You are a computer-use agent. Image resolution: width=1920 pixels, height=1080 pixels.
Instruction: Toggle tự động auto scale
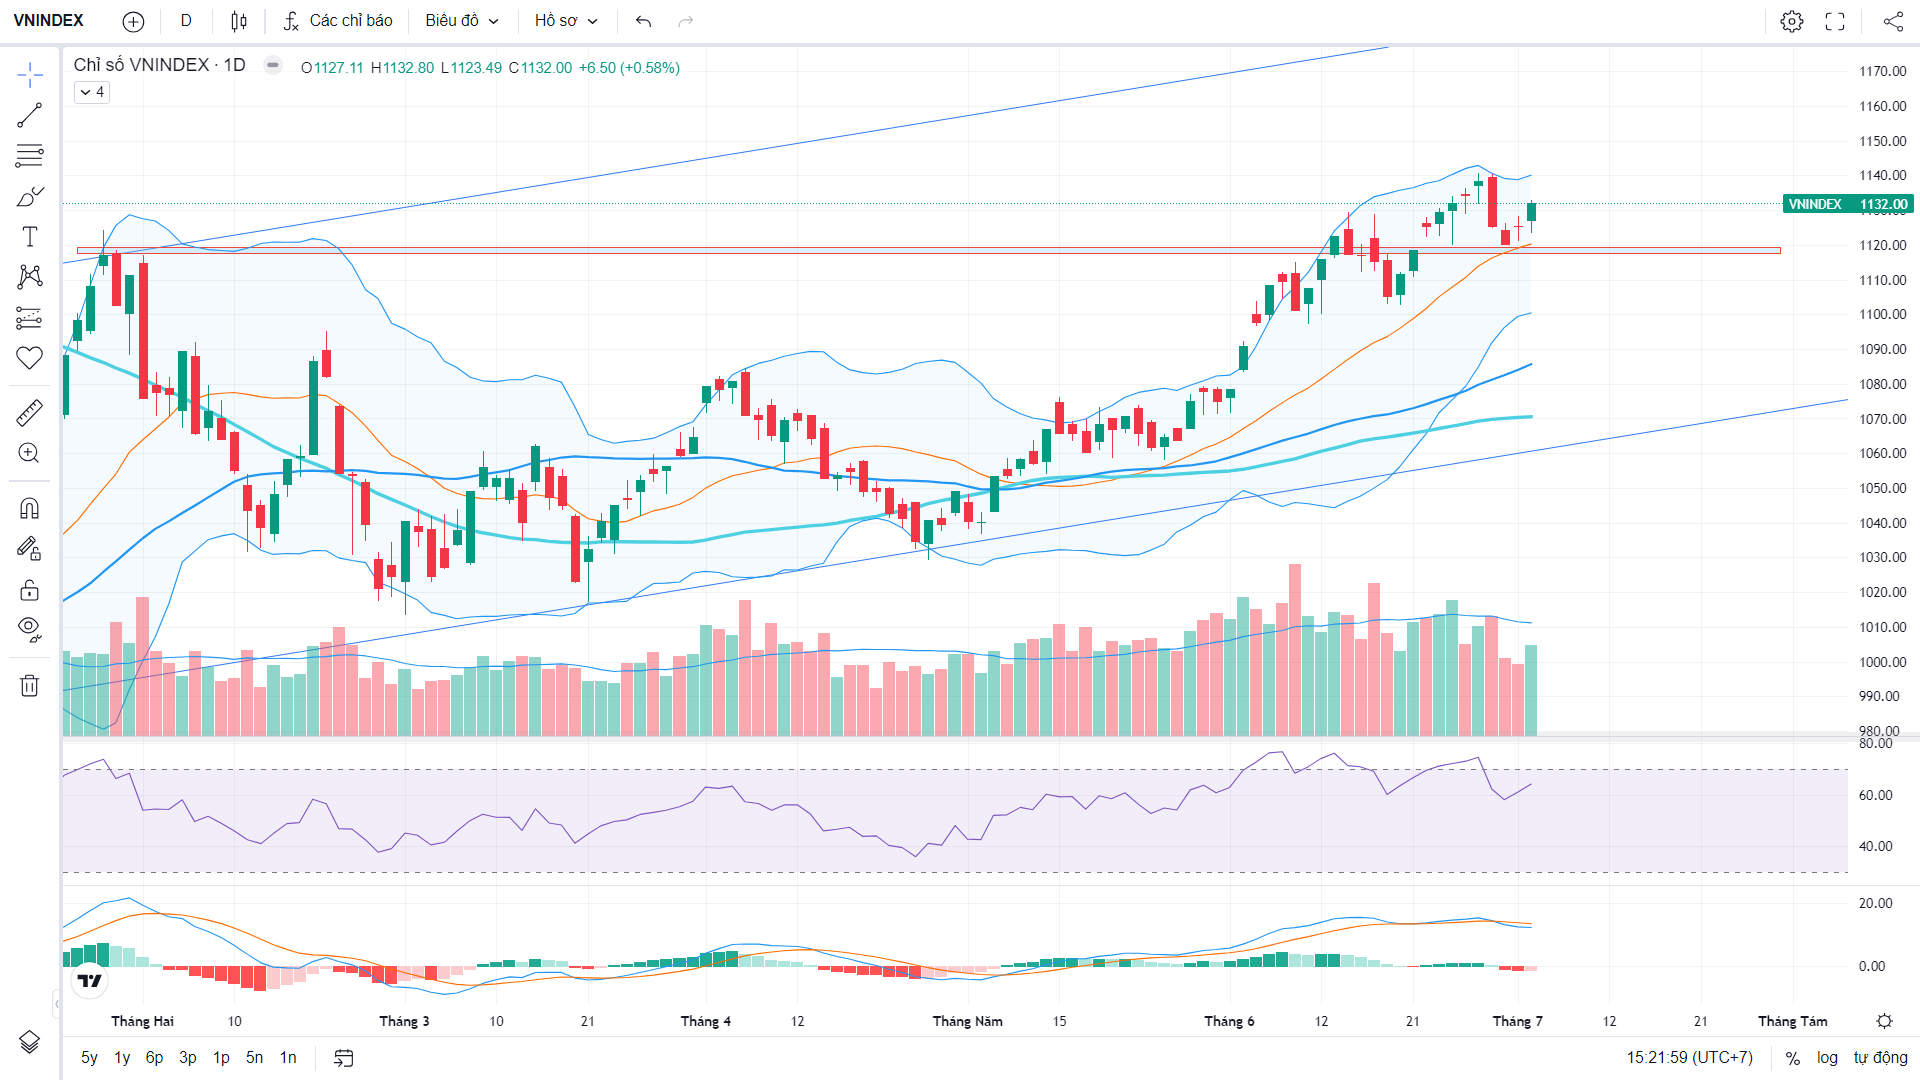pyautogui.click(x=1880, y=1058)
